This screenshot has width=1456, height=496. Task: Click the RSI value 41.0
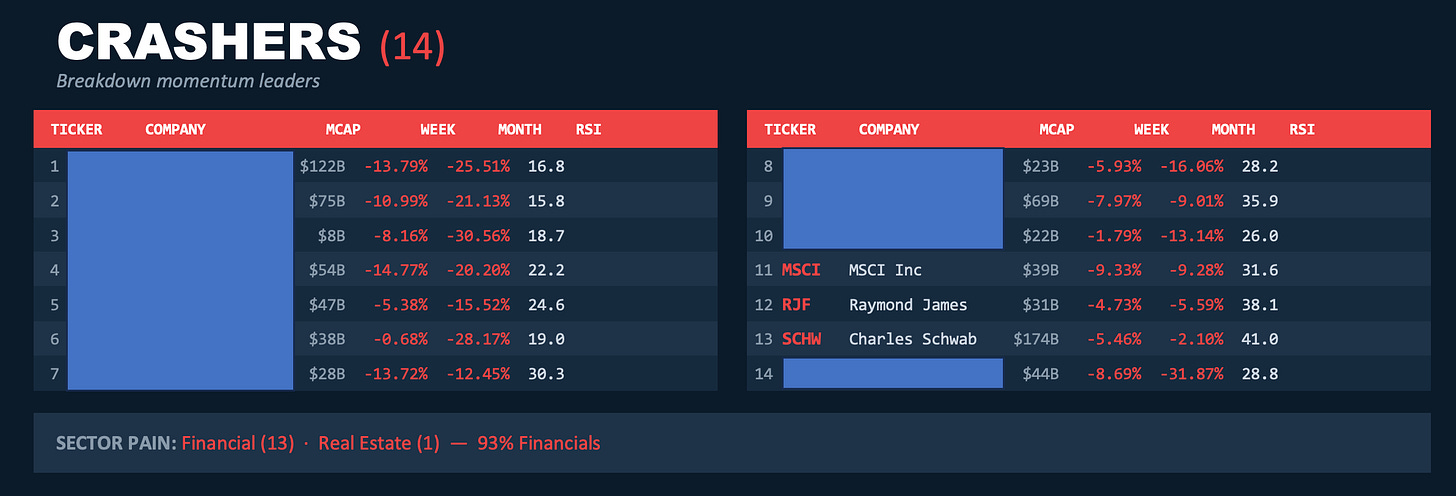click(1260, 339)
